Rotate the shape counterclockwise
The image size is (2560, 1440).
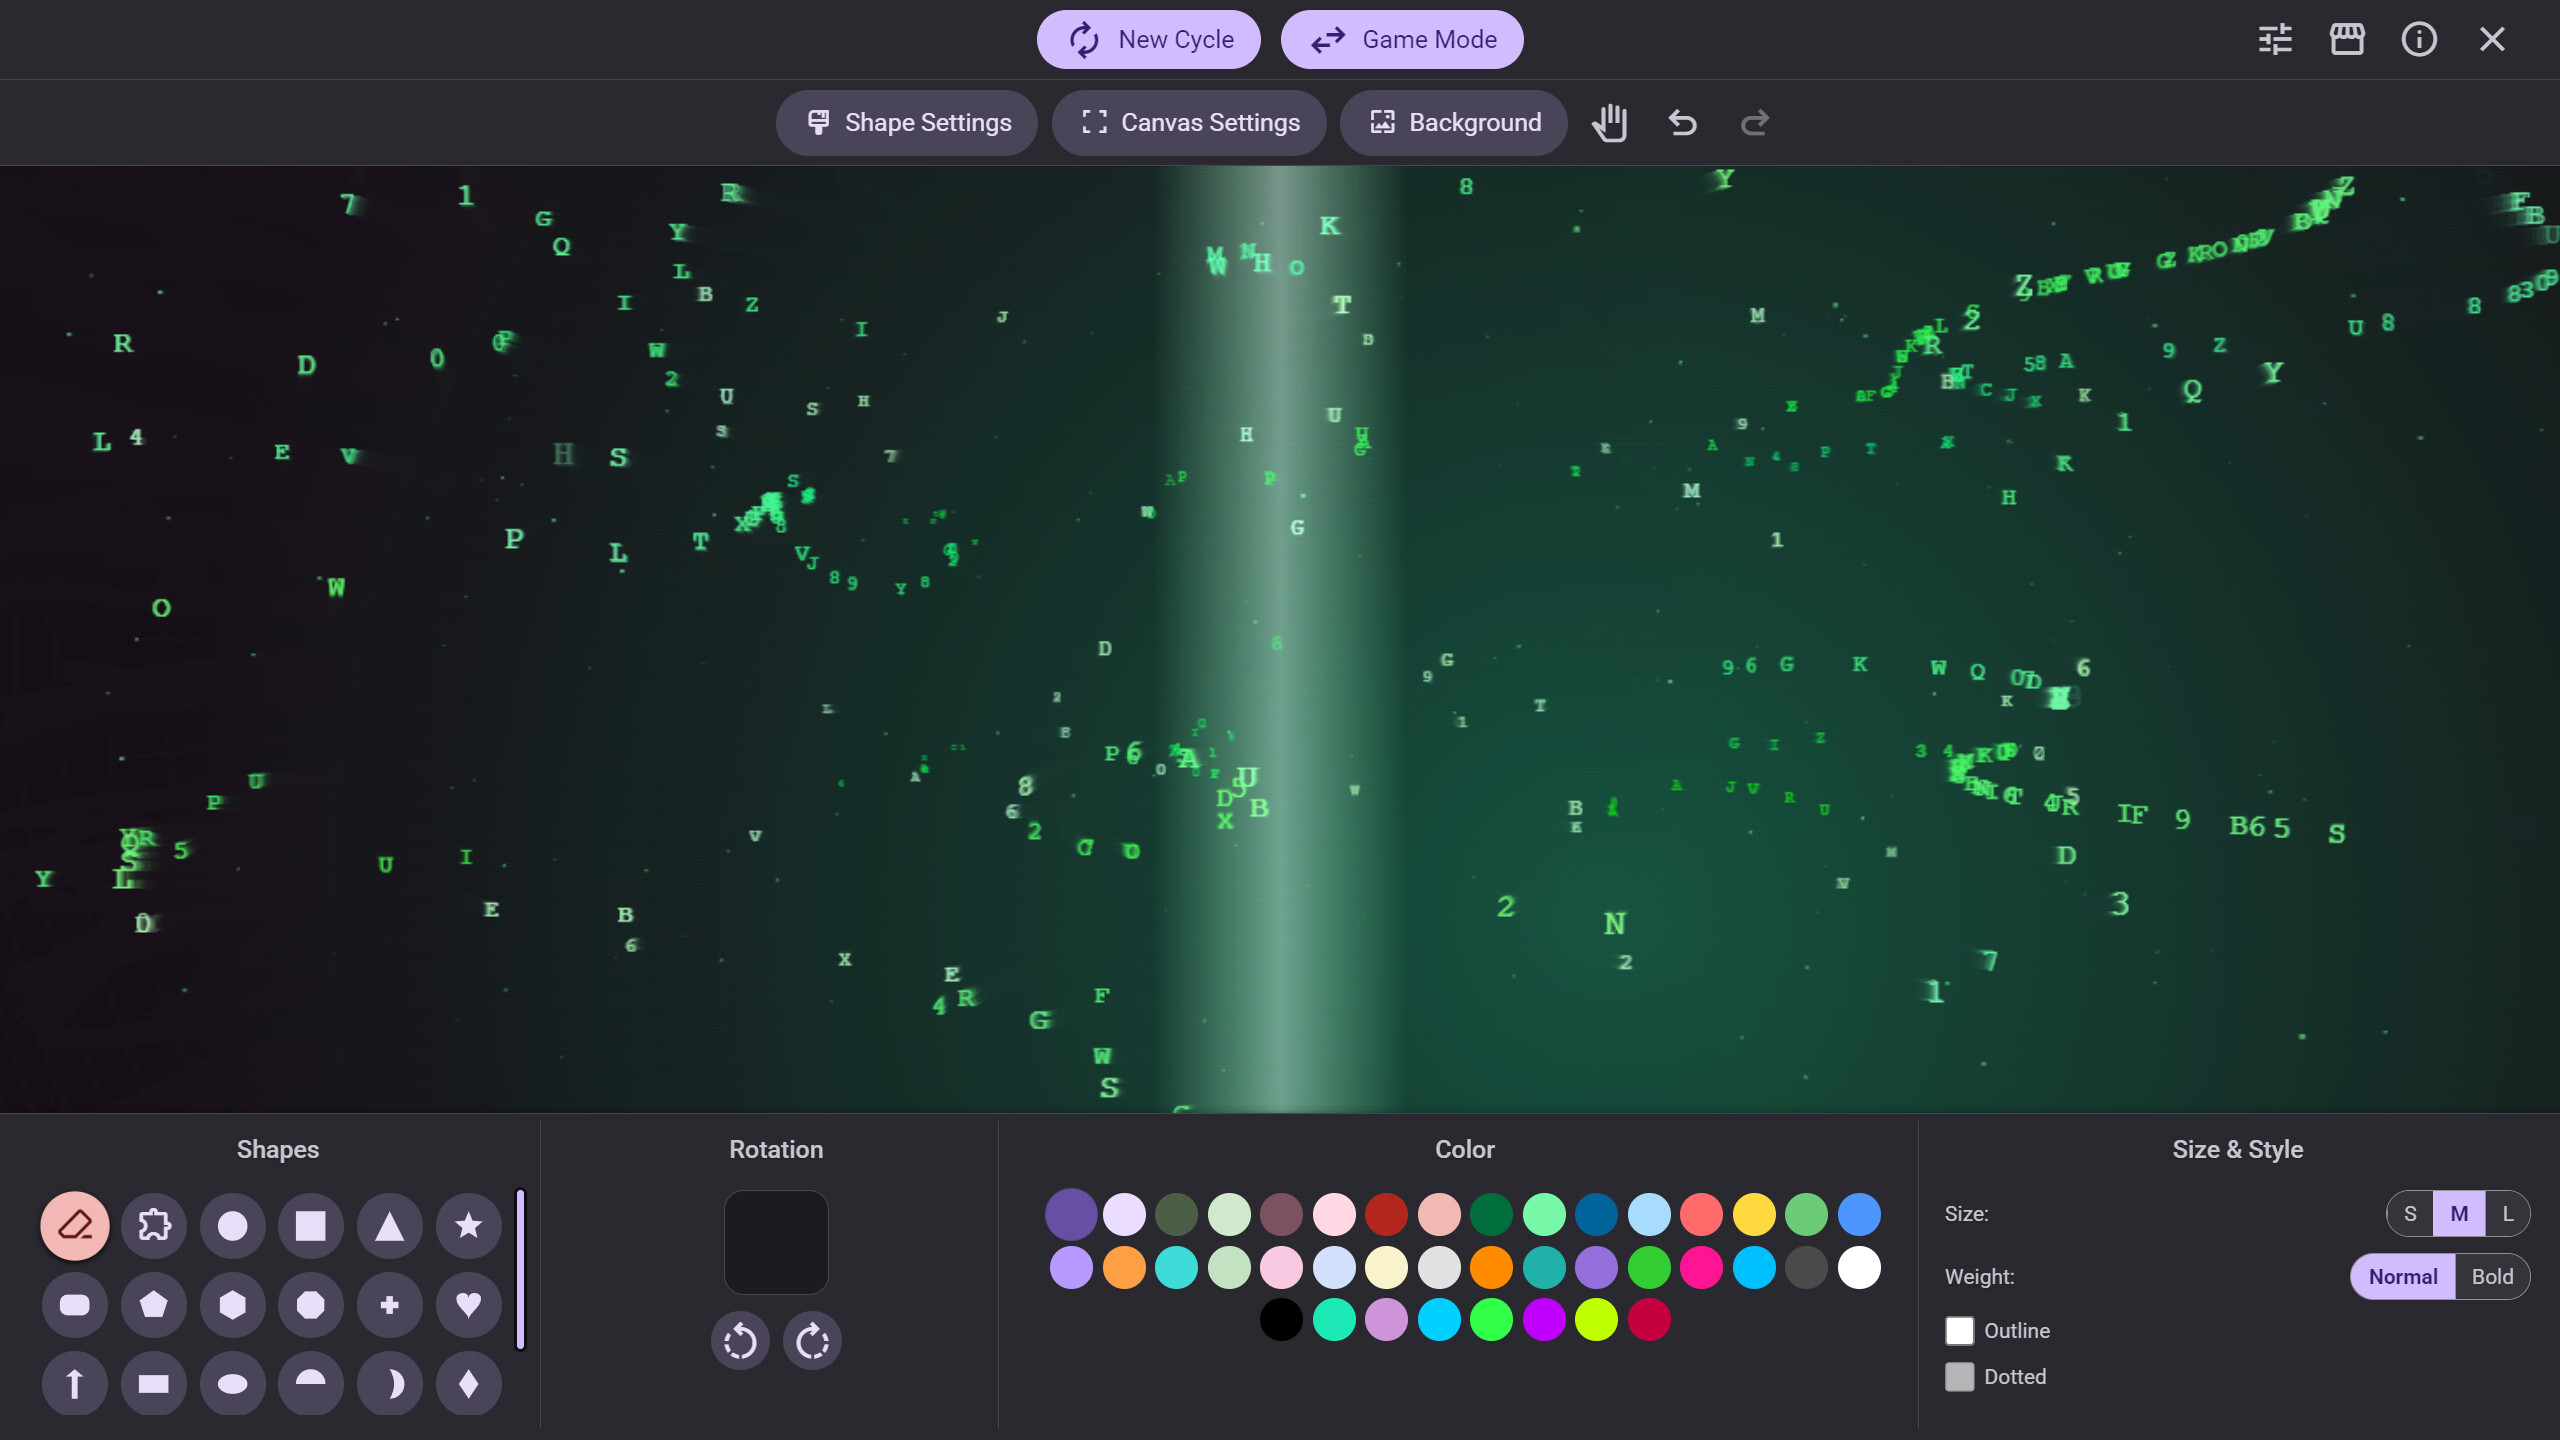point(740,1340)
